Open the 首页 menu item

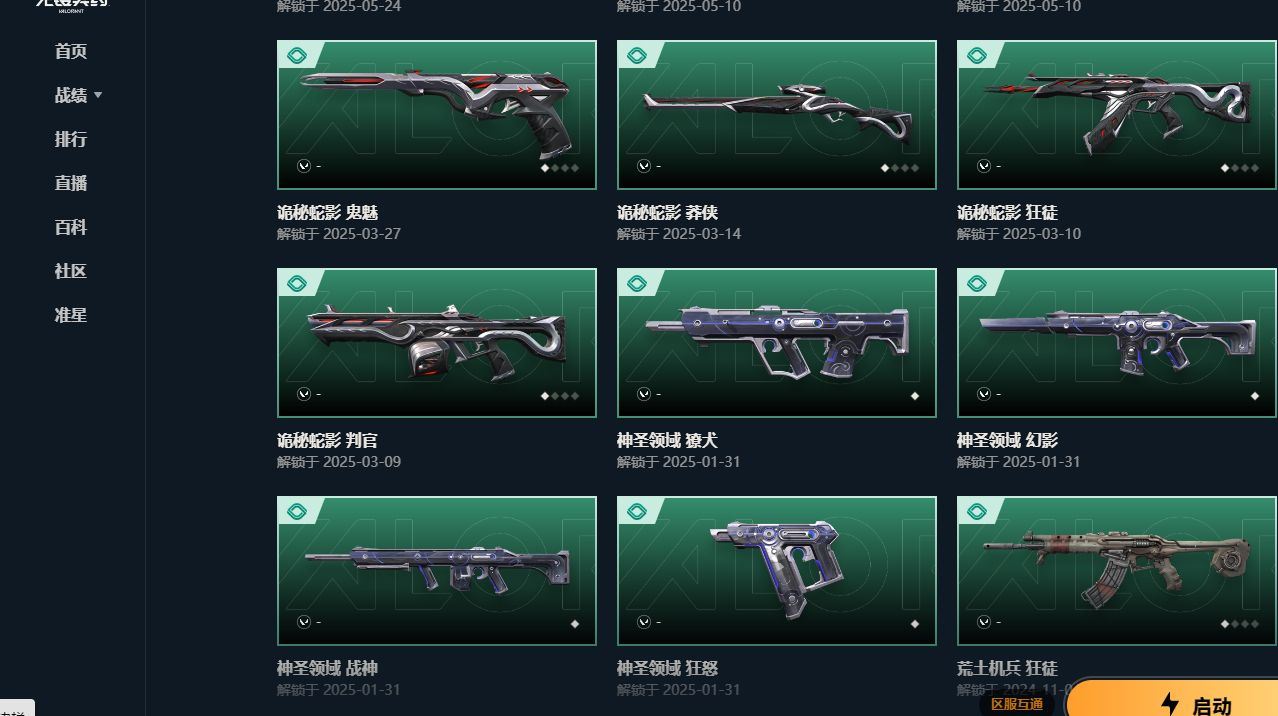(71, 51)
